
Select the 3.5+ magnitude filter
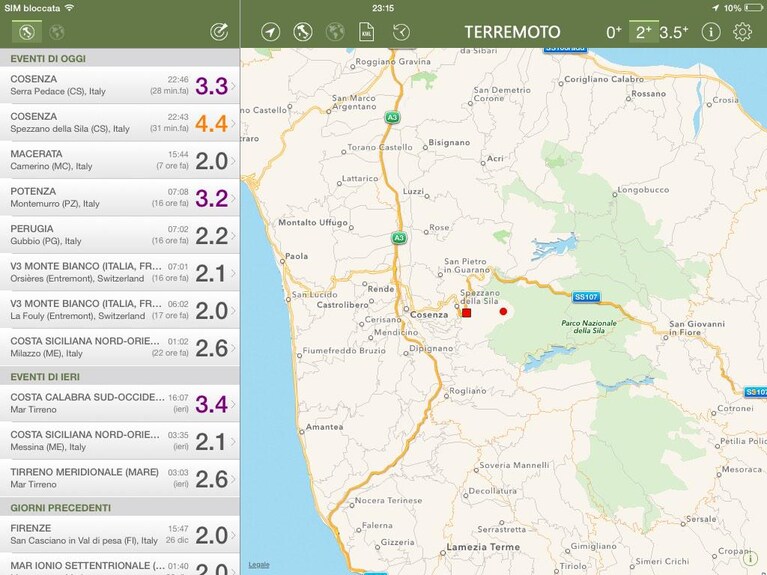tap(674, 32)
